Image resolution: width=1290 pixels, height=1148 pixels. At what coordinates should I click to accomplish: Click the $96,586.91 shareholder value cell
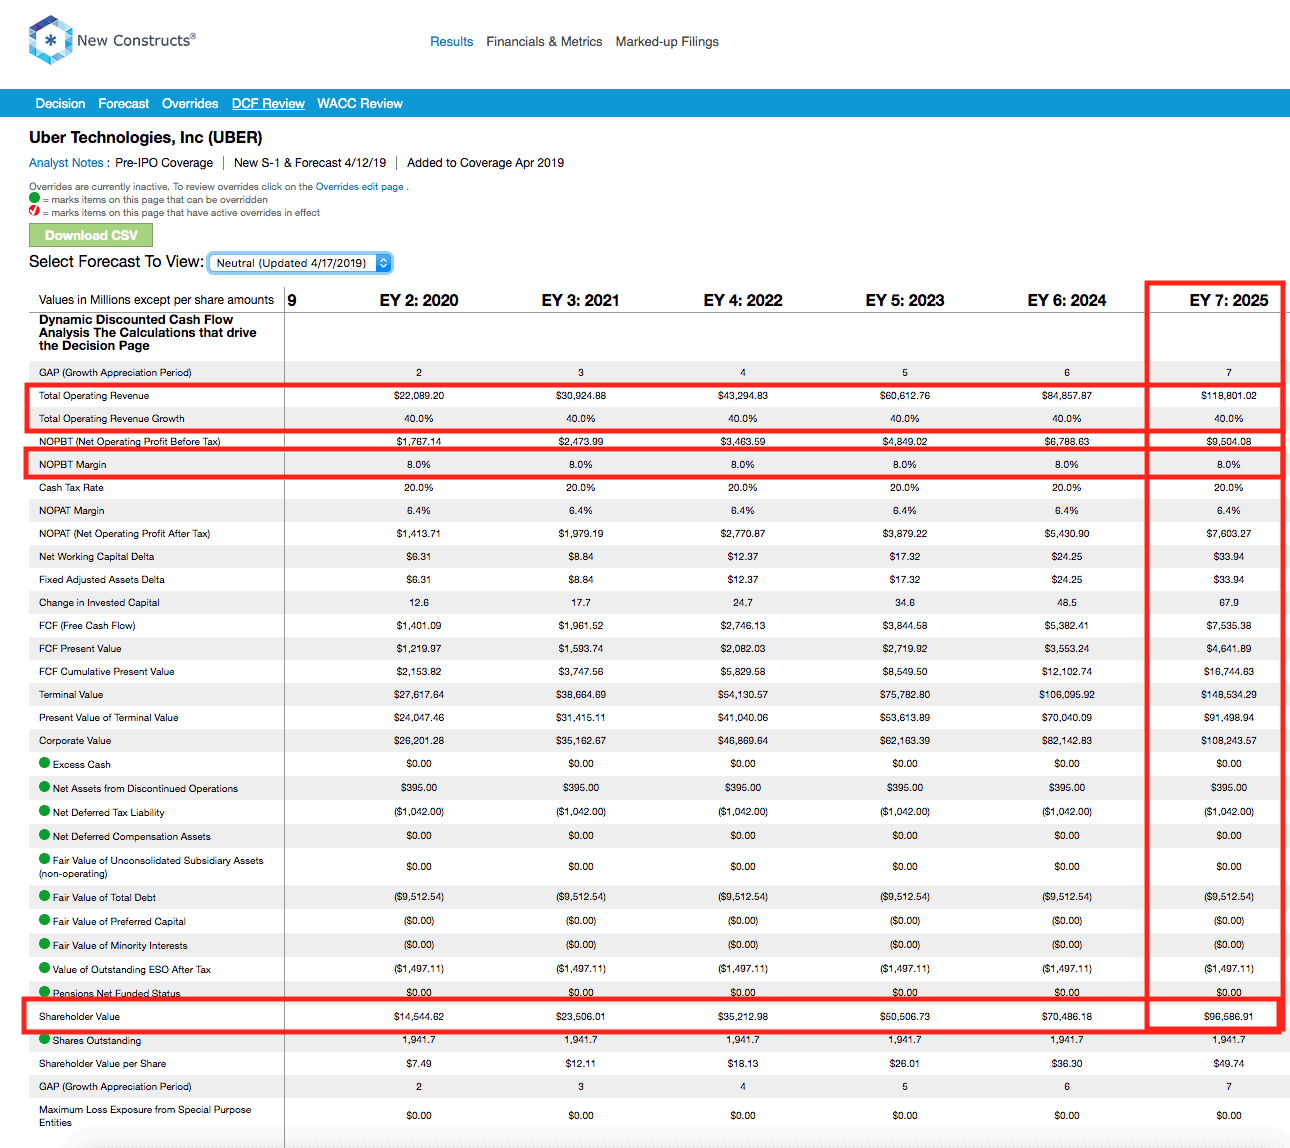pyautogui.click(x=1229, y=1017)
